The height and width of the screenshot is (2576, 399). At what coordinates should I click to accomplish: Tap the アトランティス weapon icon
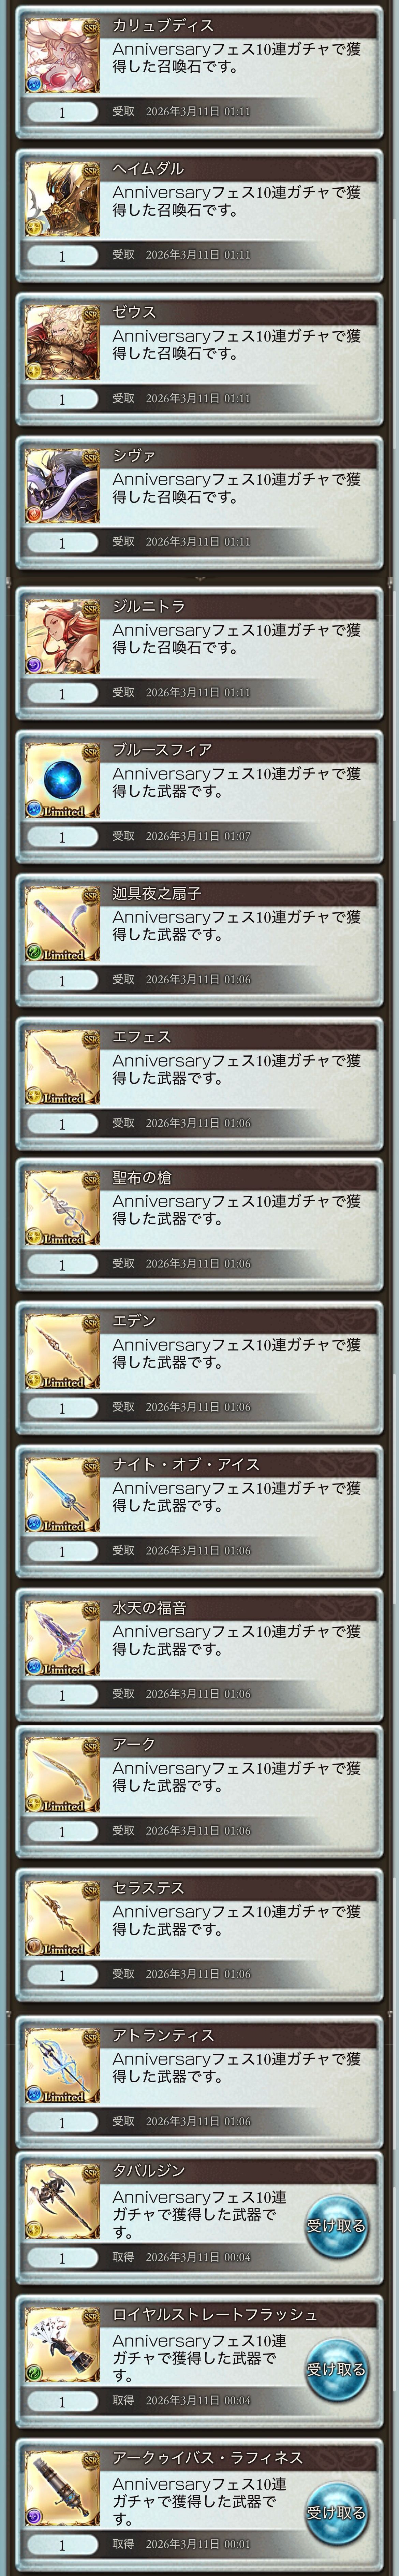62,2066
